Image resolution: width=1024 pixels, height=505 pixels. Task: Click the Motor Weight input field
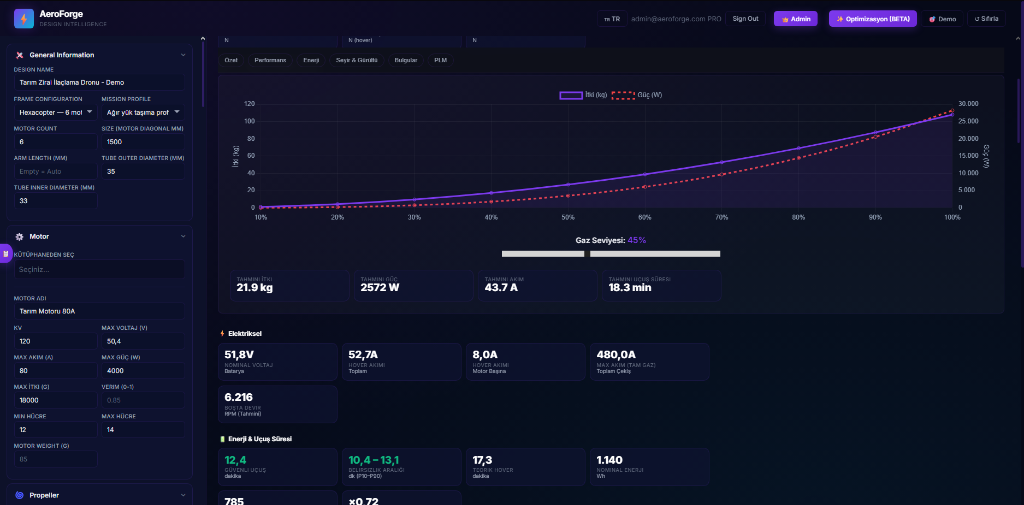tap(56, 459)
